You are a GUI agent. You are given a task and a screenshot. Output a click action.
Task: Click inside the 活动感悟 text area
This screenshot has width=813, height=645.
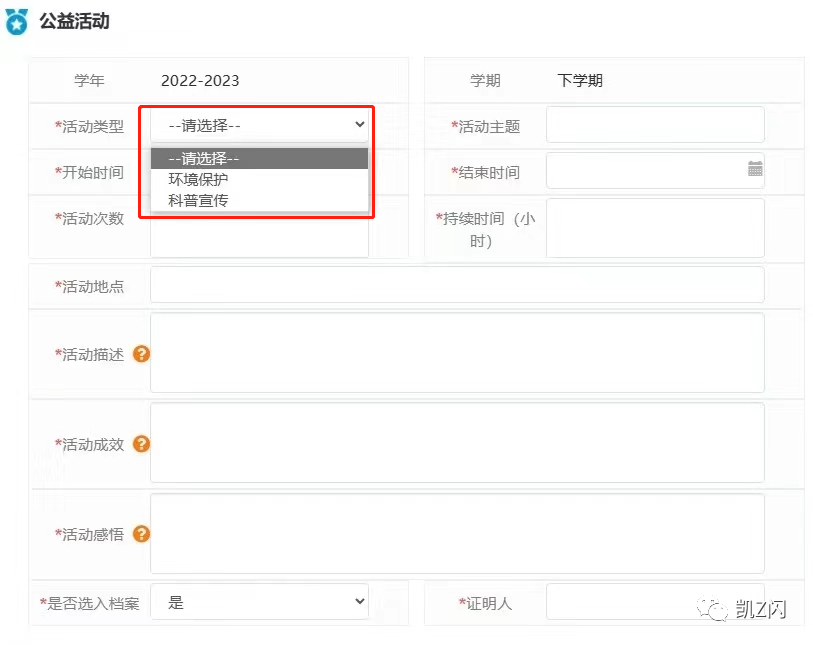[456, 533]
